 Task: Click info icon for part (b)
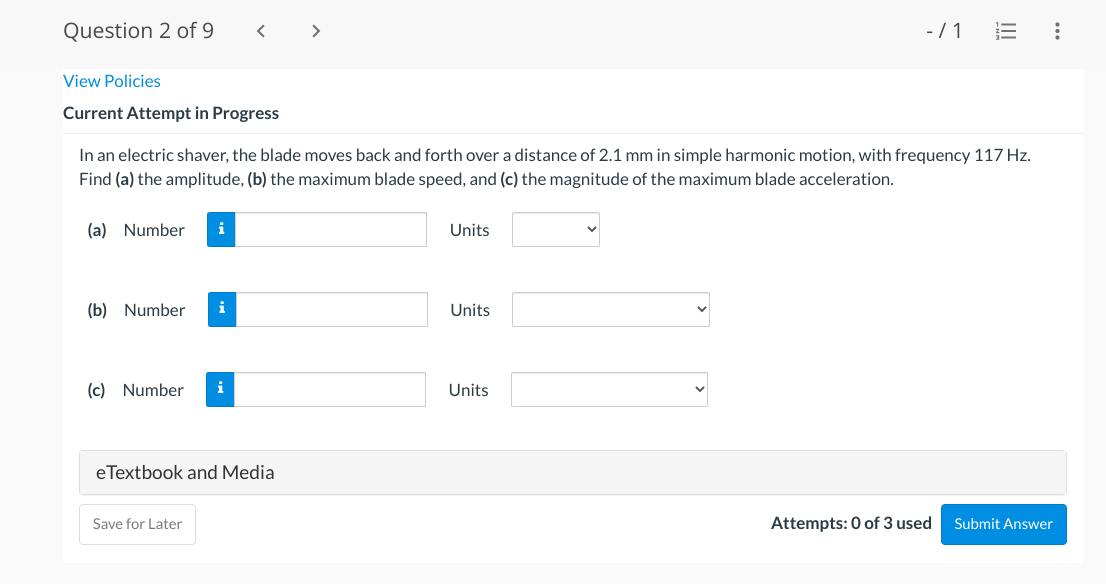click(x=222, y=310)
